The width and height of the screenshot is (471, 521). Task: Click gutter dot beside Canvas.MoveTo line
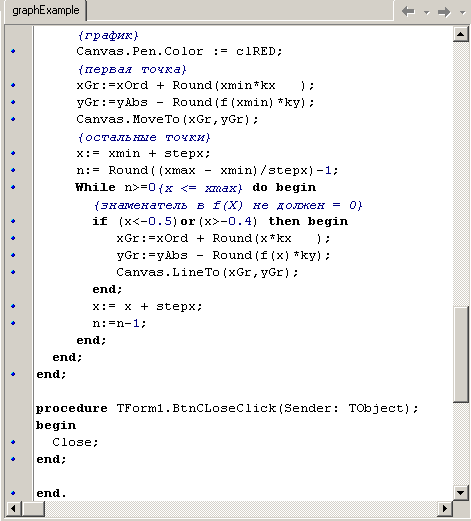[x=13, y=119]
